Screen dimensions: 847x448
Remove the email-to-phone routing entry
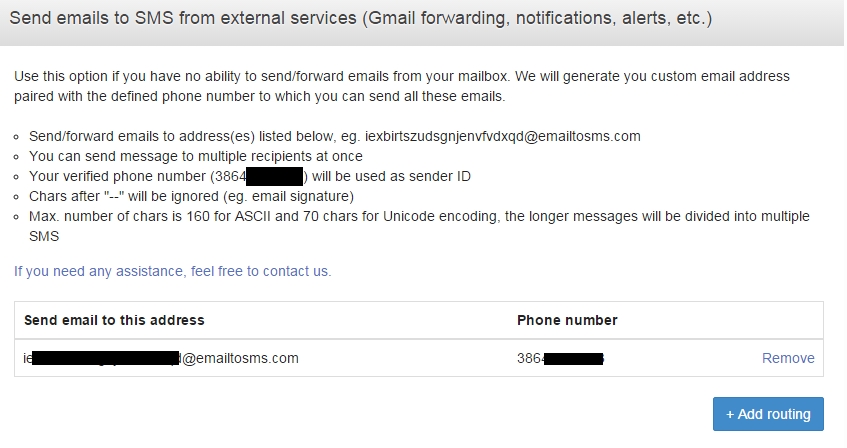click(x=788, y=358)
